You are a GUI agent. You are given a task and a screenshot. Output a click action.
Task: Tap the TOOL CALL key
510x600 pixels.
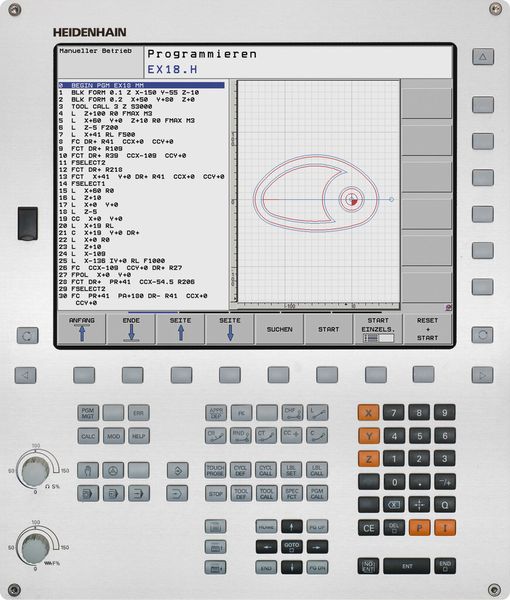(266, 493)
